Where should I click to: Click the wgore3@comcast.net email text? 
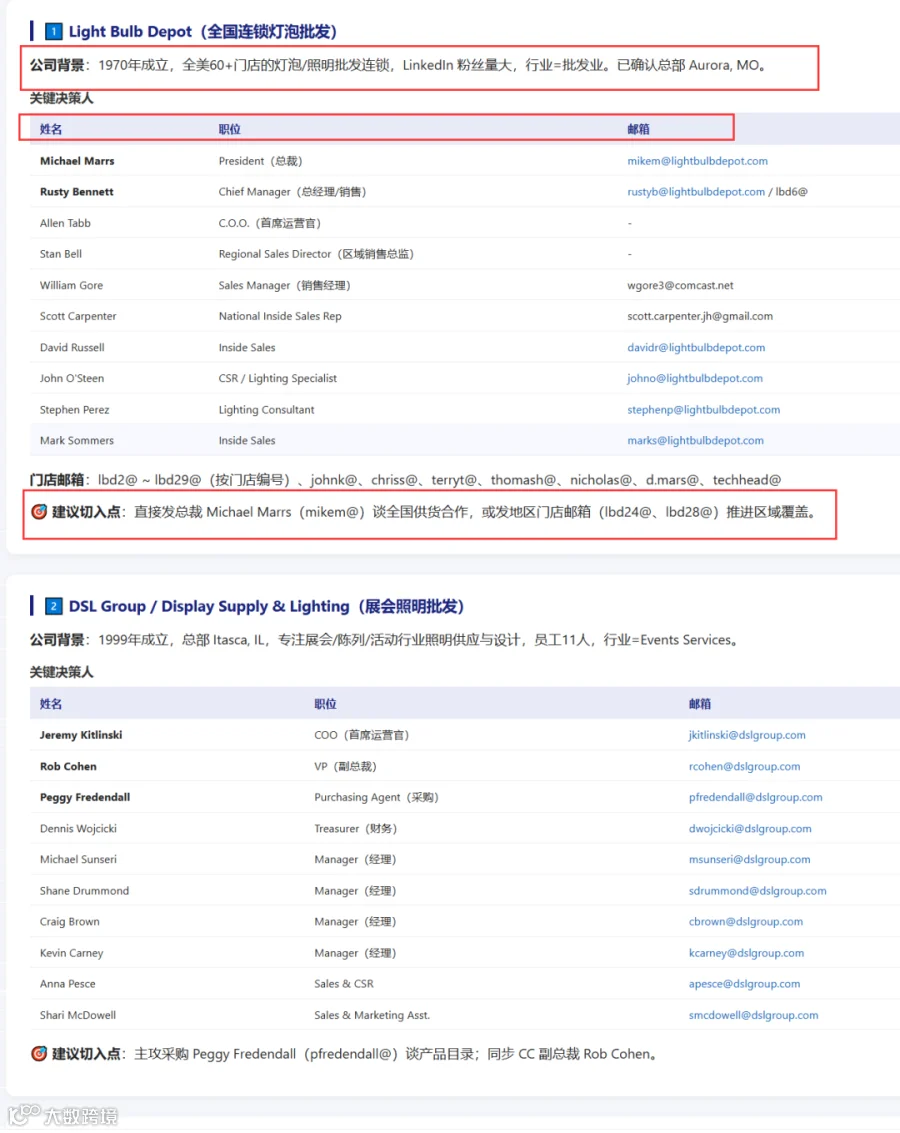[x=680, y=285]
